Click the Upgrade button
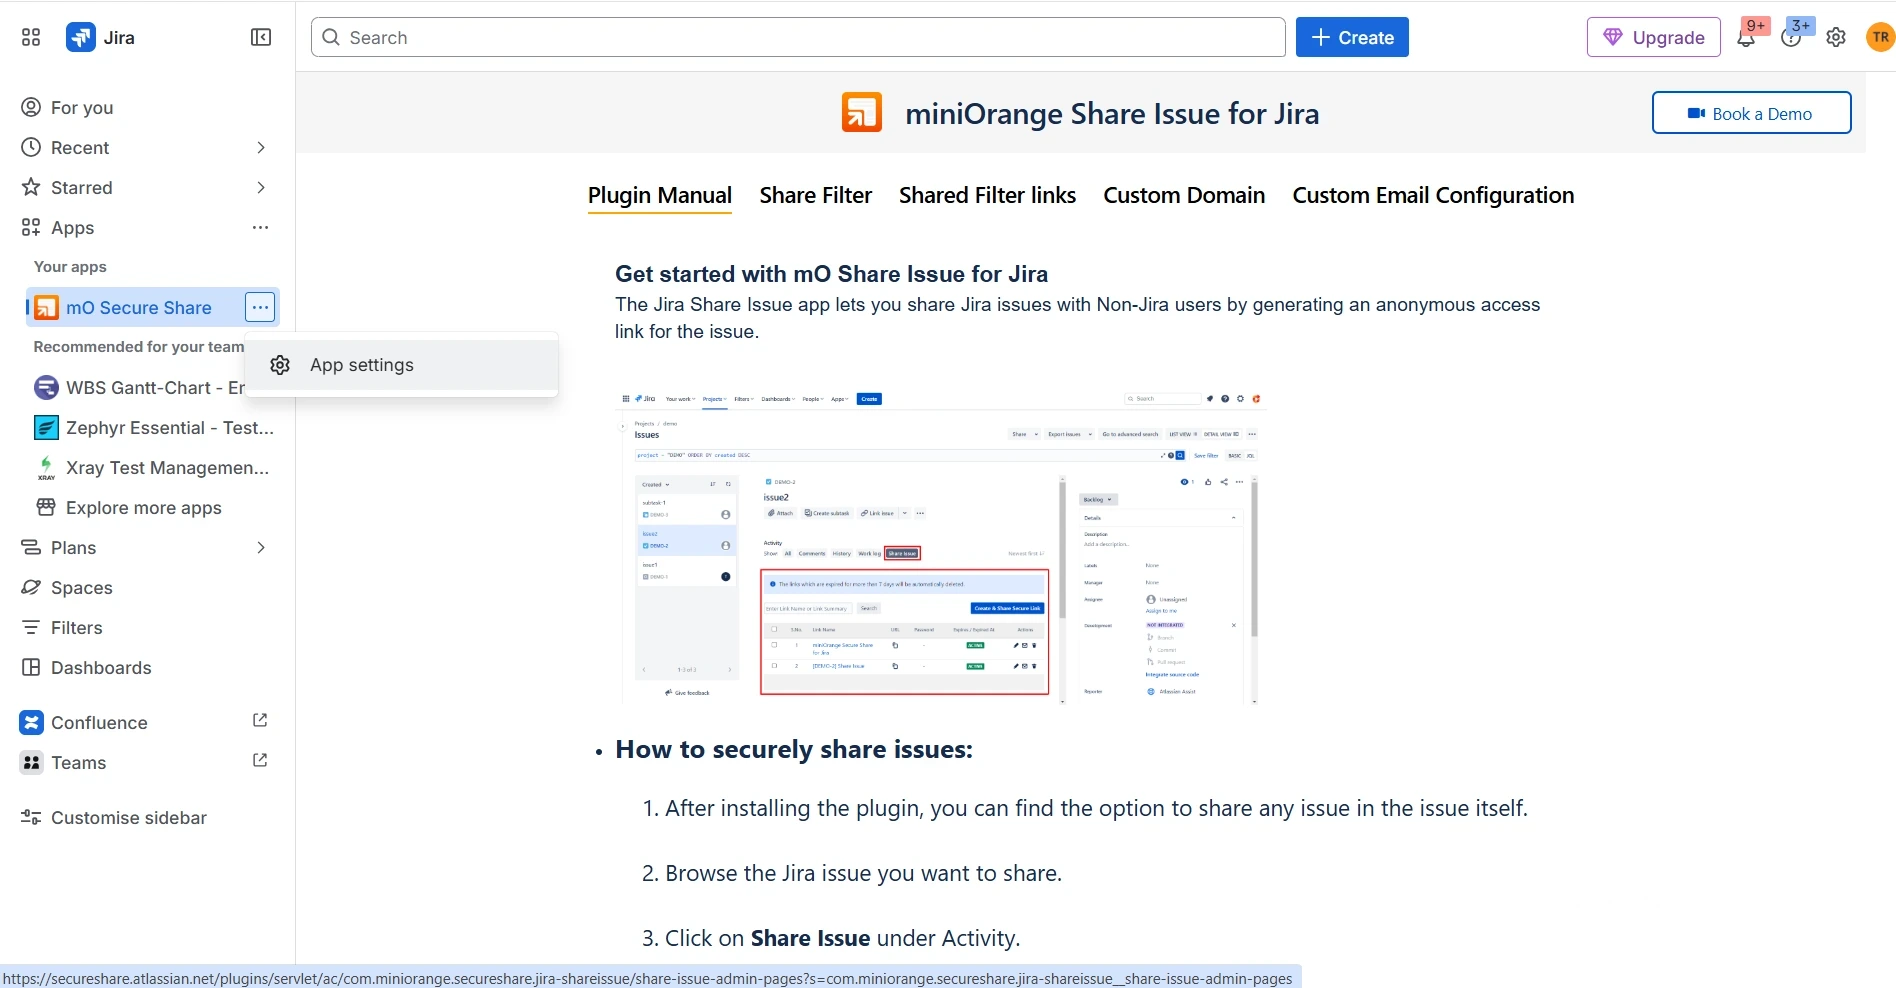The image size is (1896, 988). click(x=1654, y=37)
